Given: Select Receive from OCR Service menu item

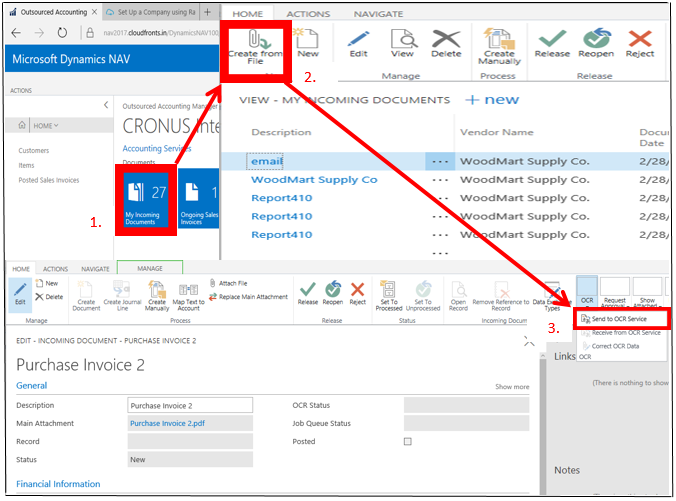Looking at the screenshot, I should click(x=621, y=332).
